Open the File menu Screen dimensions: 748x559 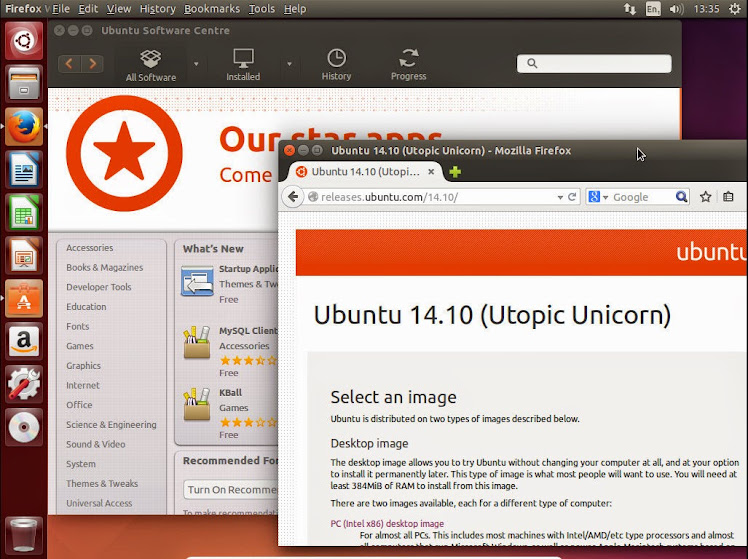(61, 9)
